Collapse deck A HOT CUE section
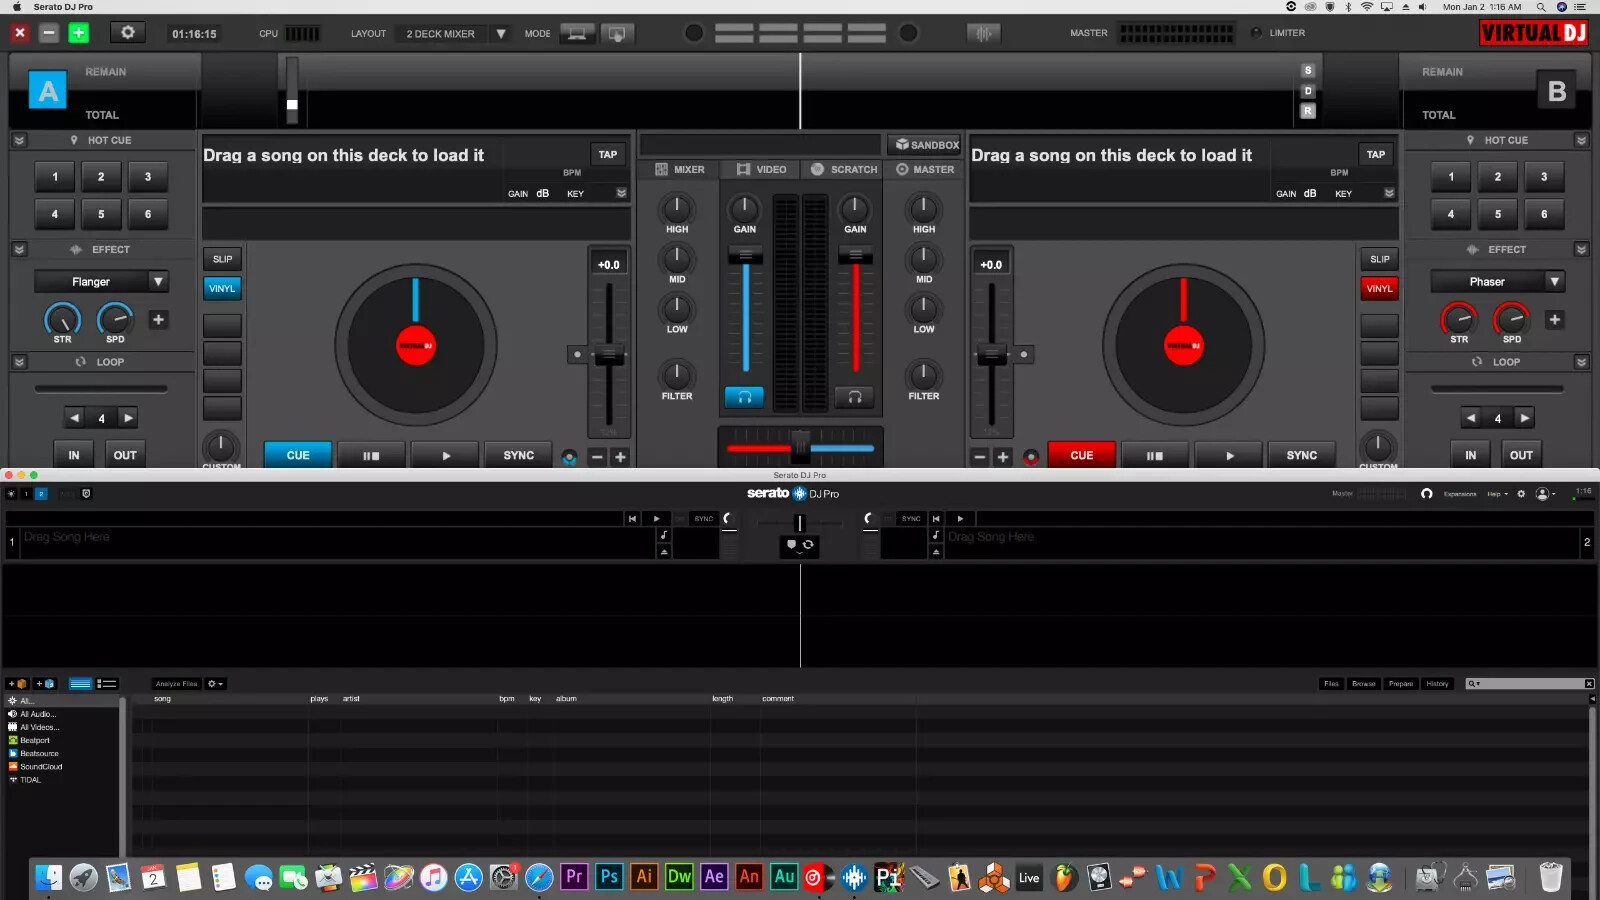 pyautogui.click(x=19, y=141)
